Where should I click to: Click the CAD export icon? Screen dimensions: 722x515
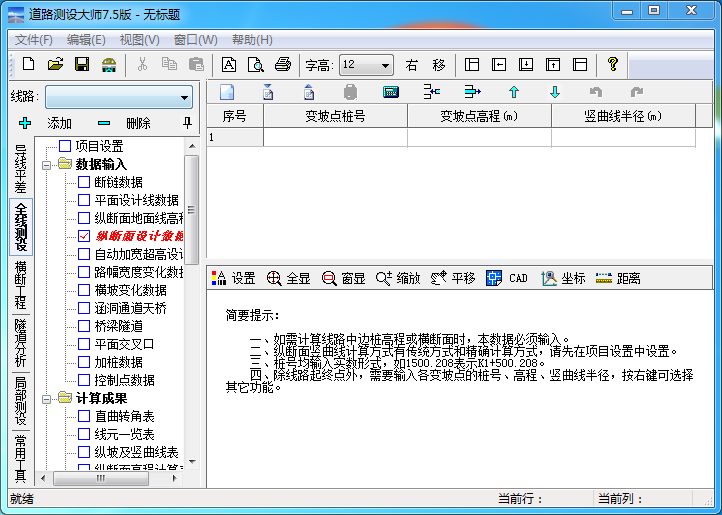tap(507, 278)
